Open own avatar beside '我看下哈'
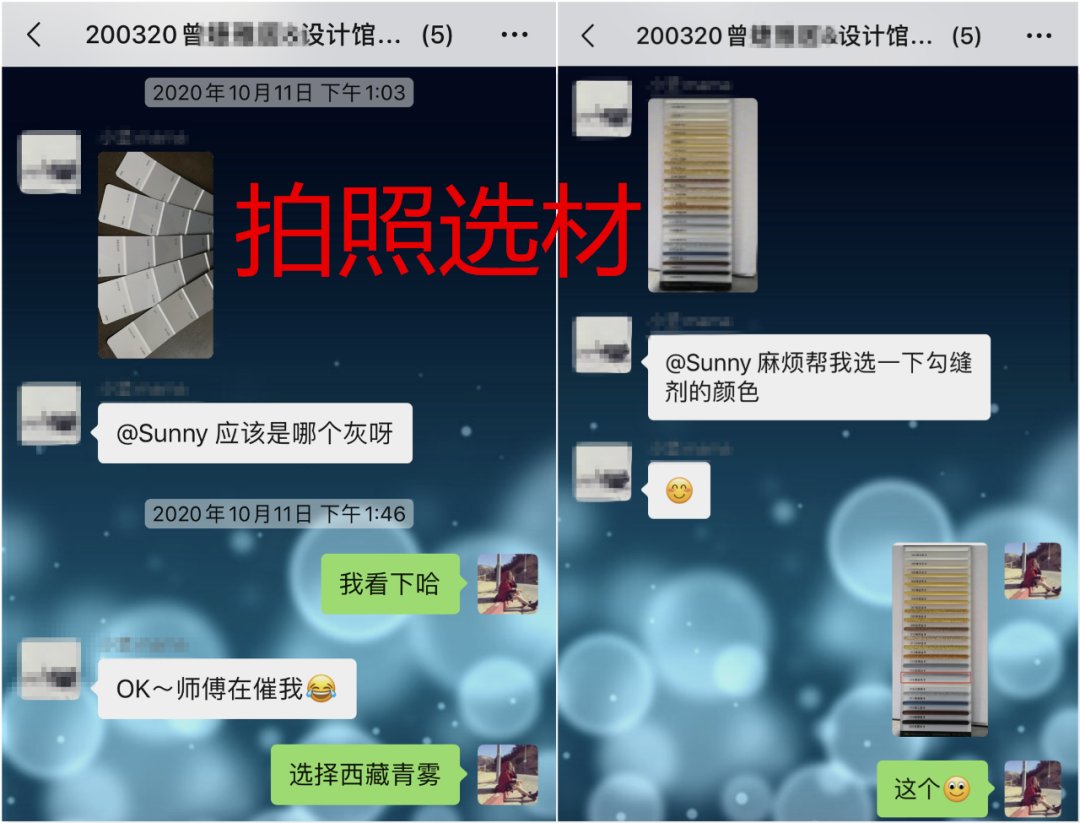Viewport: 1080px width, 823px height. 508,583
